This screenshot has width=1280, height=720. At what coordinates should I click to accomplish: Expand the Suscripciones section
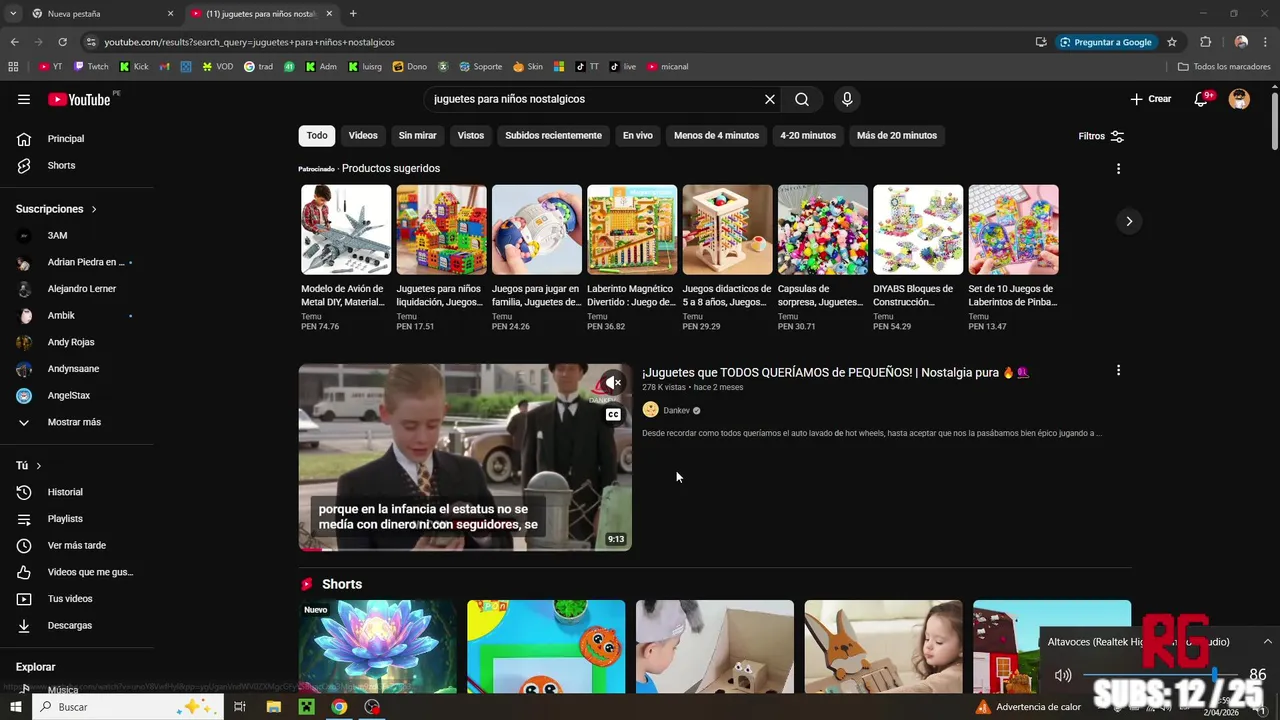[x=56, y=209]
